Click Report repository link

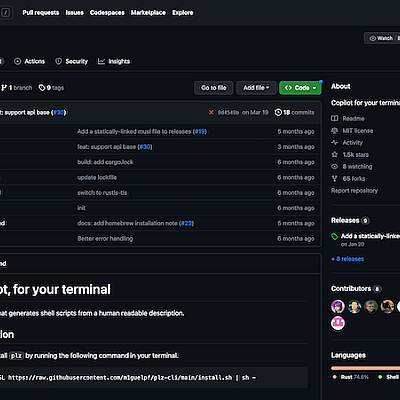click(354, 191)
